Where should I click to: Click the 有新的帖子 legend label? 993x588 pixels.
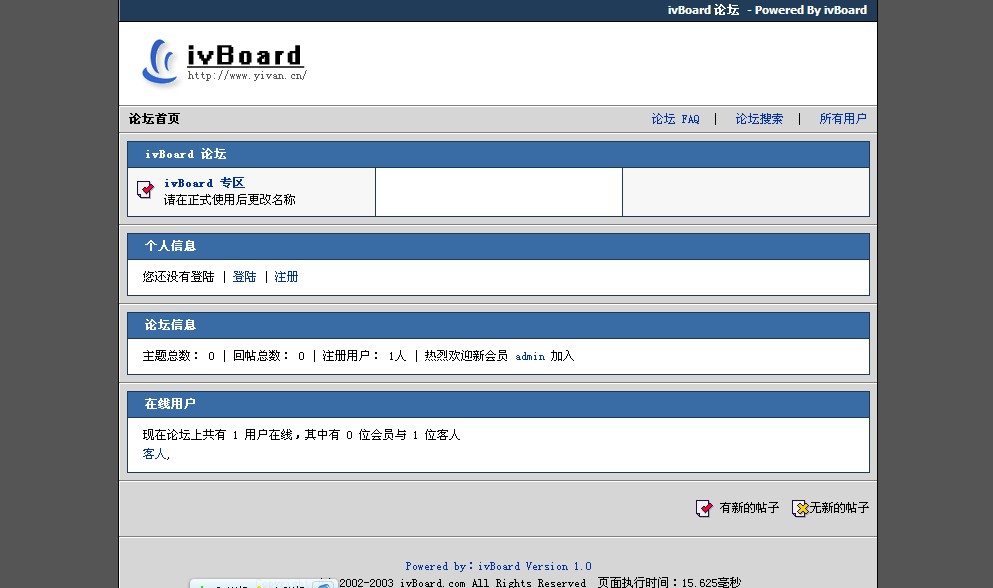coord(749,508)
